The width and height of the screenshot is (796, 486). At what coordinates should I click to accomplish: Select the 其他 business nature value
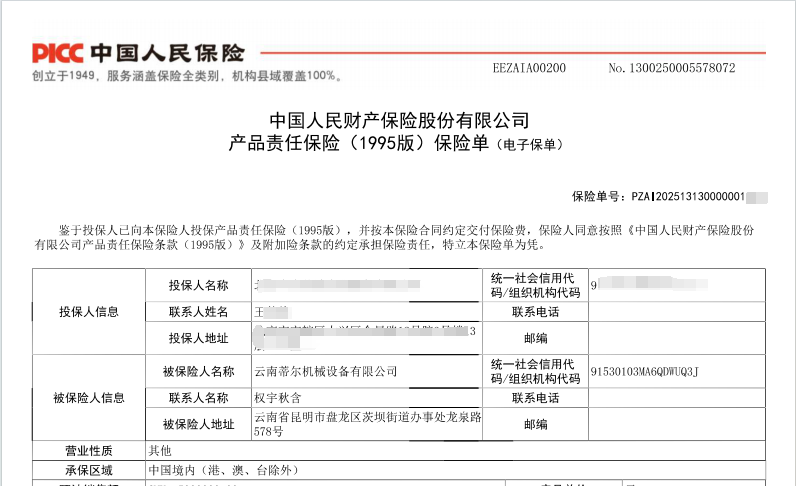click(160, 450)
